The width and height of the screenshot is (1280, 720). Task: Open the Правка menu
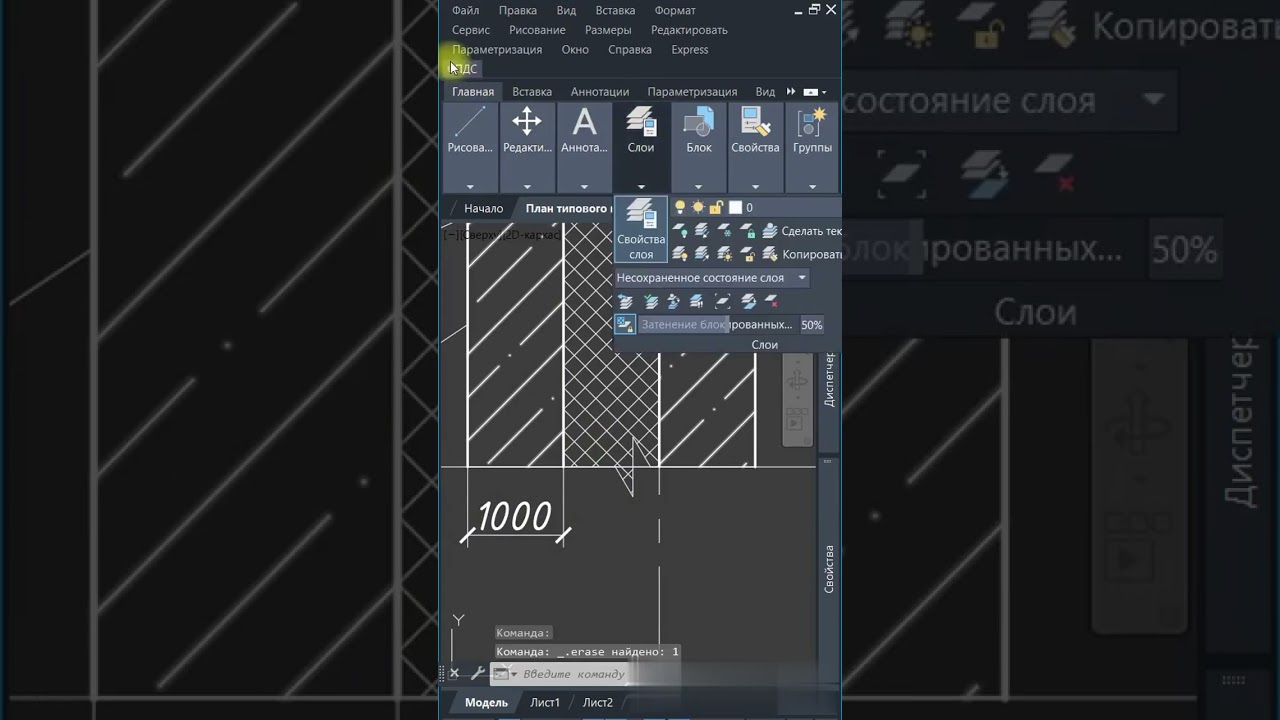click(518, 10)
